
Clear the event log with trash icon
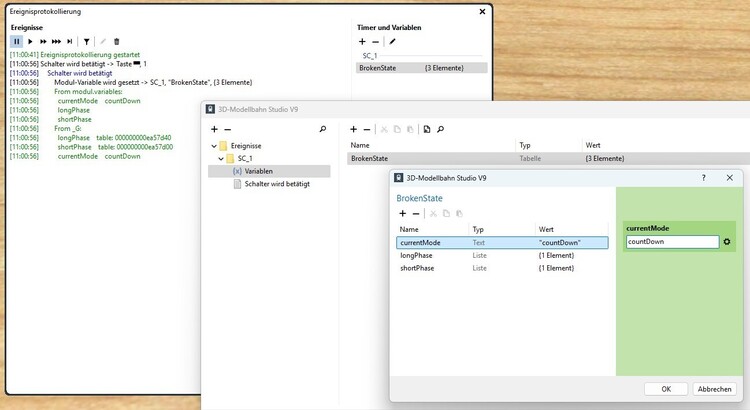(117, 42)
